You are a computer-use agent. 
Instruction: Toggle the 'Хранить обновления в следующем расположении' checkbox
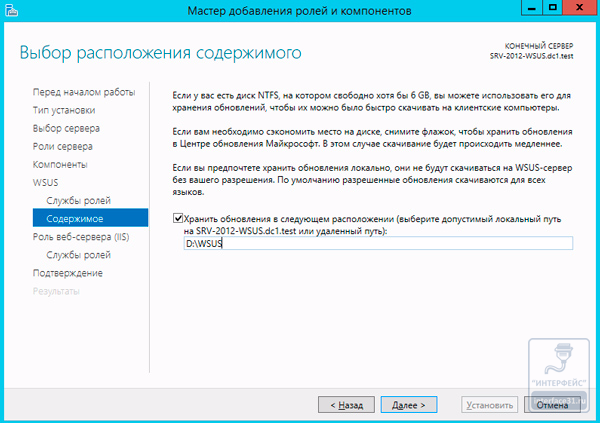(178, 217)
